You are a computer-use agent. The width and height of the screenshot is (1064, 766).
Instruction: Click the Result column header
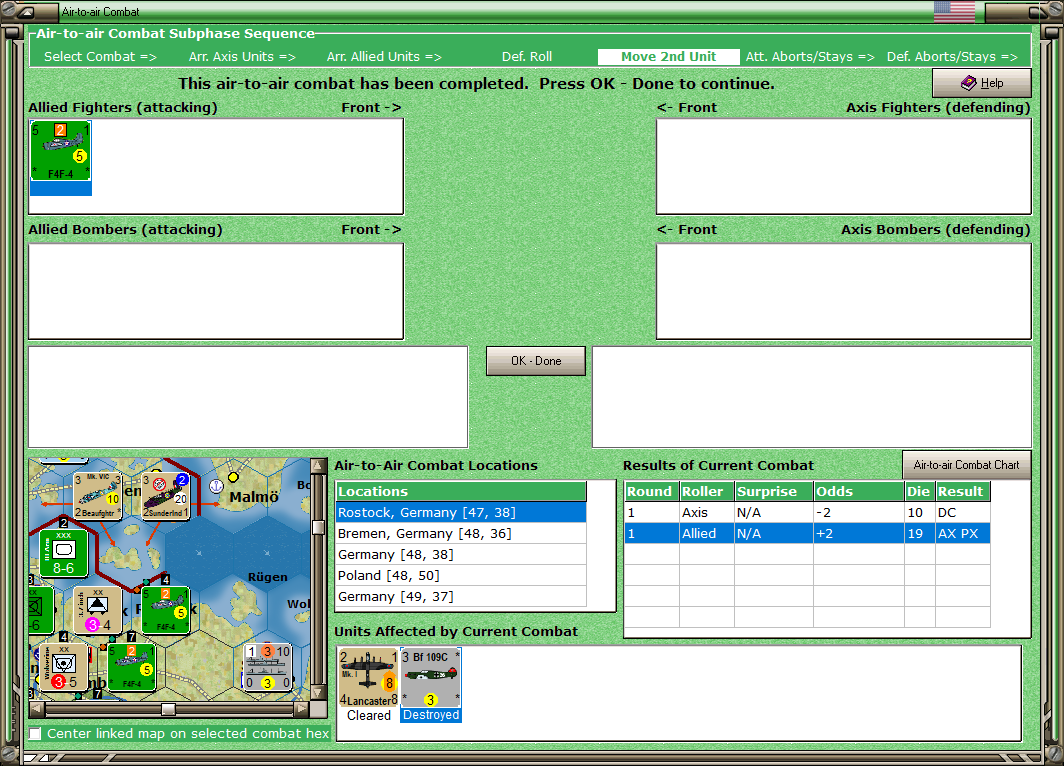pos(962,491)
